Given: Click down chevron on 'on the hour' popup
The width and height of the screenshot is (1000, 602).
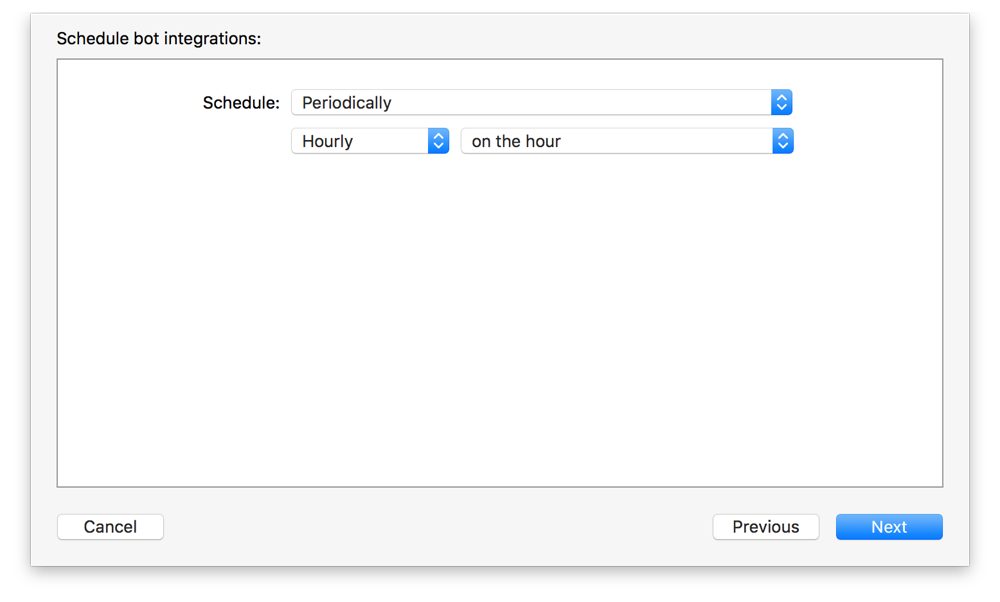Looking at the screenshot, I should click(x=782, y=144).
